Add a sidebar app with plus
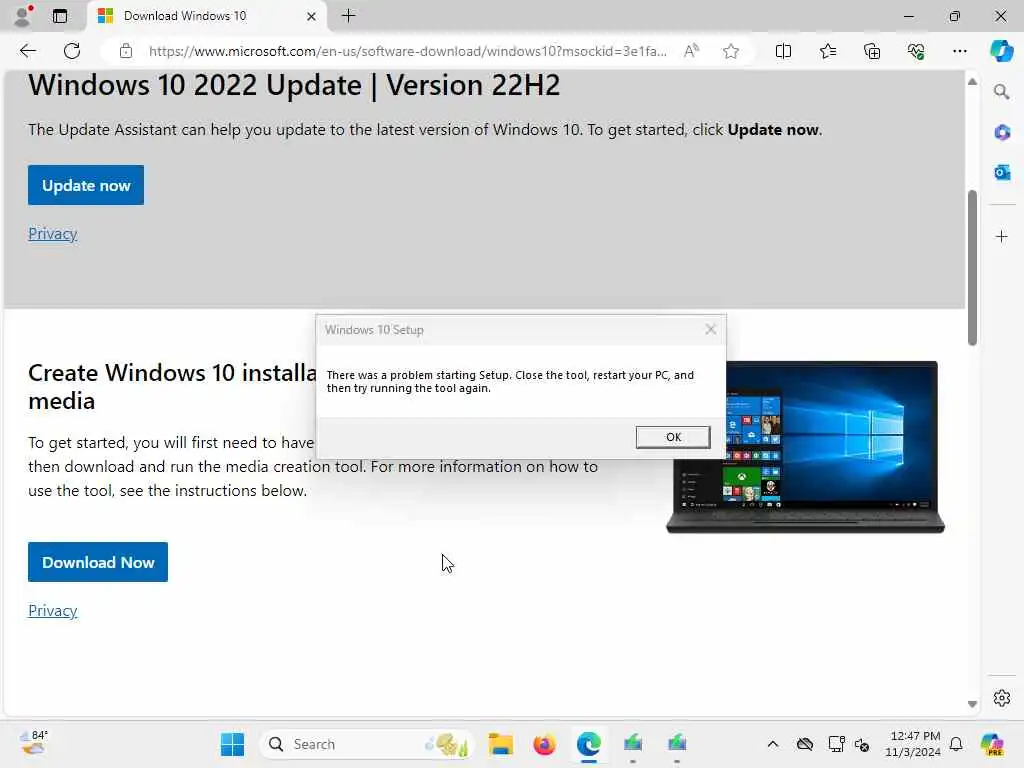The image size is (1024, 768). (1002, 236)
